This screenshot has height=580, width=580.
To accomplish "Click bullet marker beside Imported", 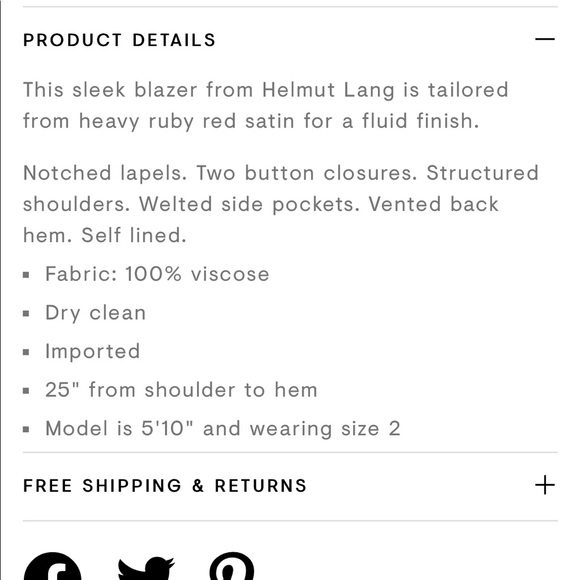I will pyautogui.click(x=26, y=352).
